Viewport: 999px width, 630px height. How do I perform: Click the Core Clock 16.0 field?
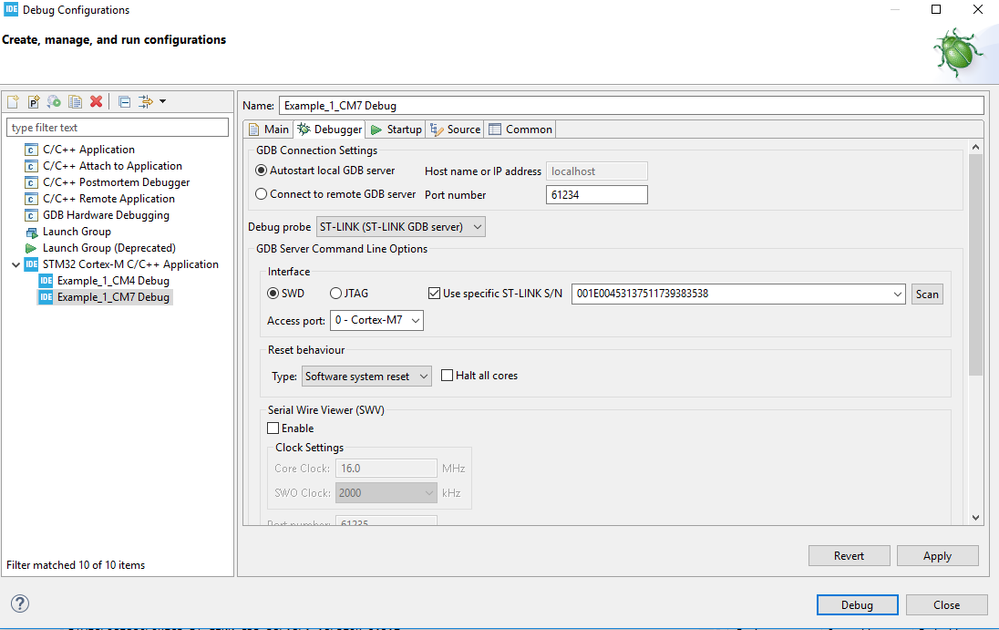[386, 468]
